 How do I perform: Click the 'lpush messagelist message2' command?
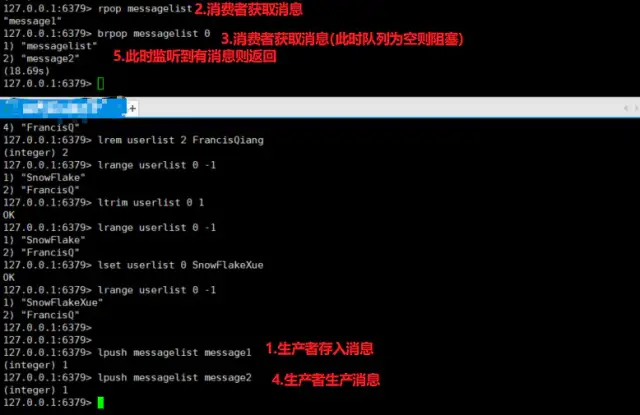(174, 377)
